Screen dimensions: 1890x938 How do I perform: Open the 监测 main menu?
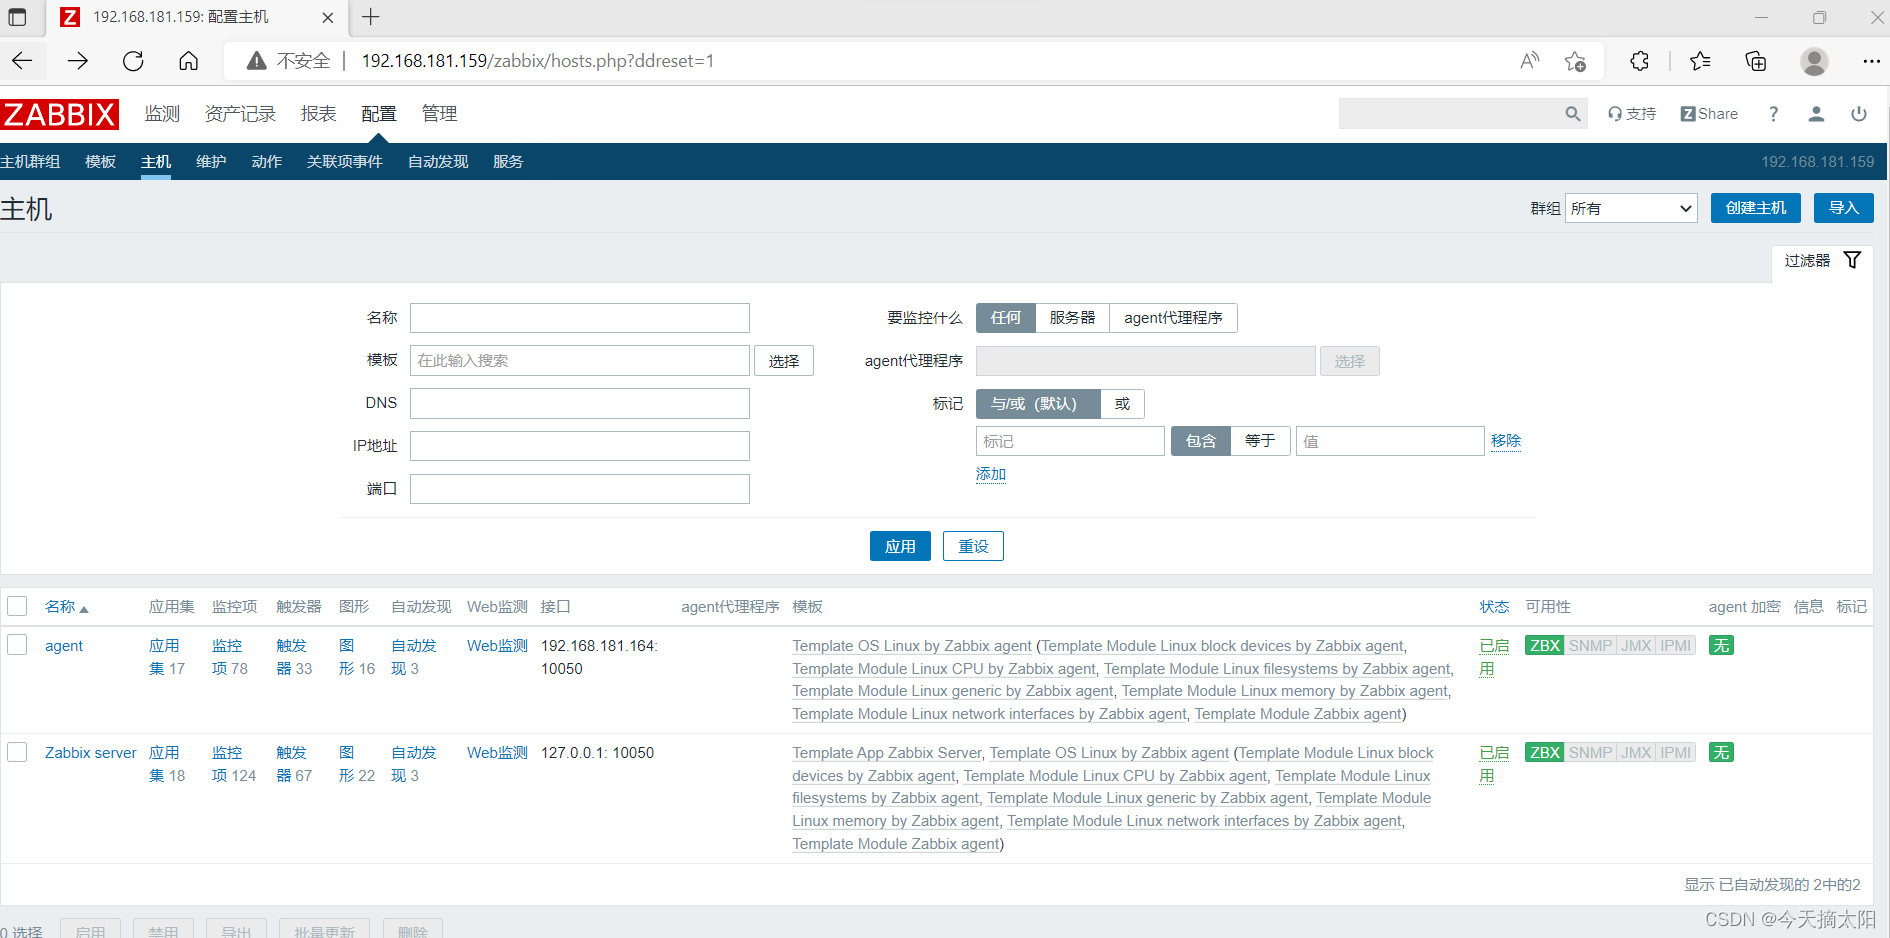(162, 114)
